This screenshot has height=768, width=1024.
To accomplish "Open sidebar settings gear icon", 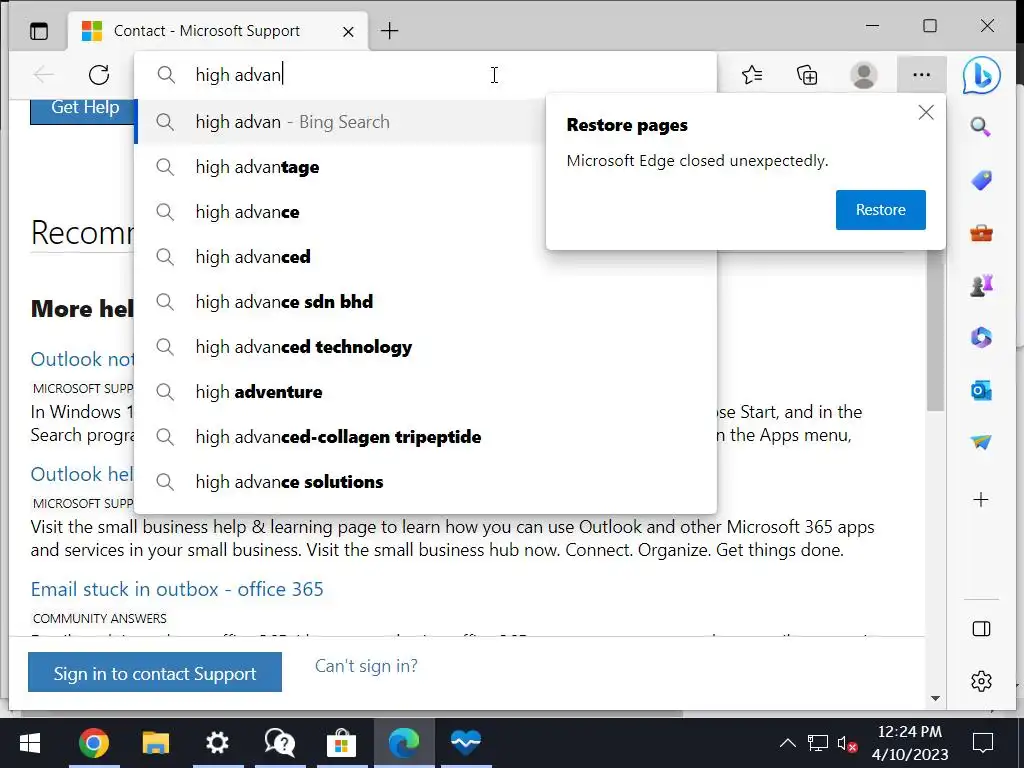I will click(981, 681).
